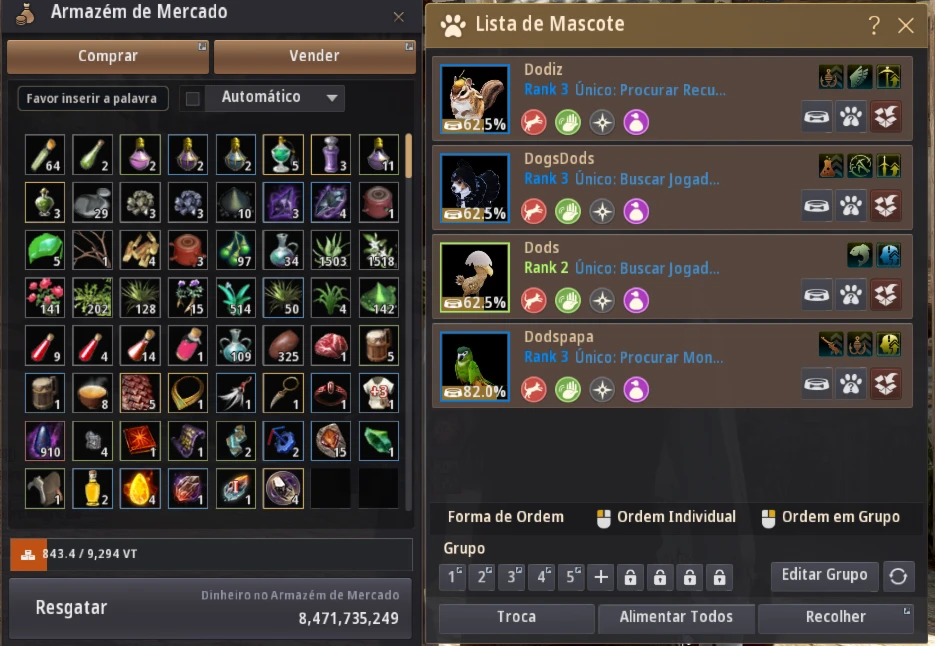Click the plus icon to add group
935x646 pixels.
point(601,577)
